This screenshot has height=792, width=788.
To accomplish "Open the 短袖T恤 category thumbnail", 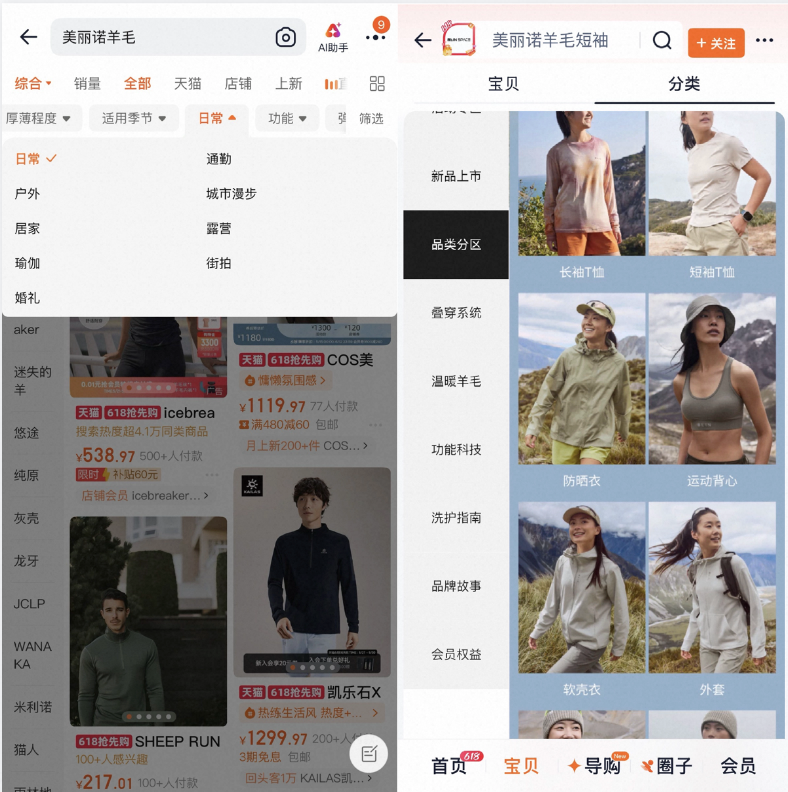I will (x=712, y=184).
